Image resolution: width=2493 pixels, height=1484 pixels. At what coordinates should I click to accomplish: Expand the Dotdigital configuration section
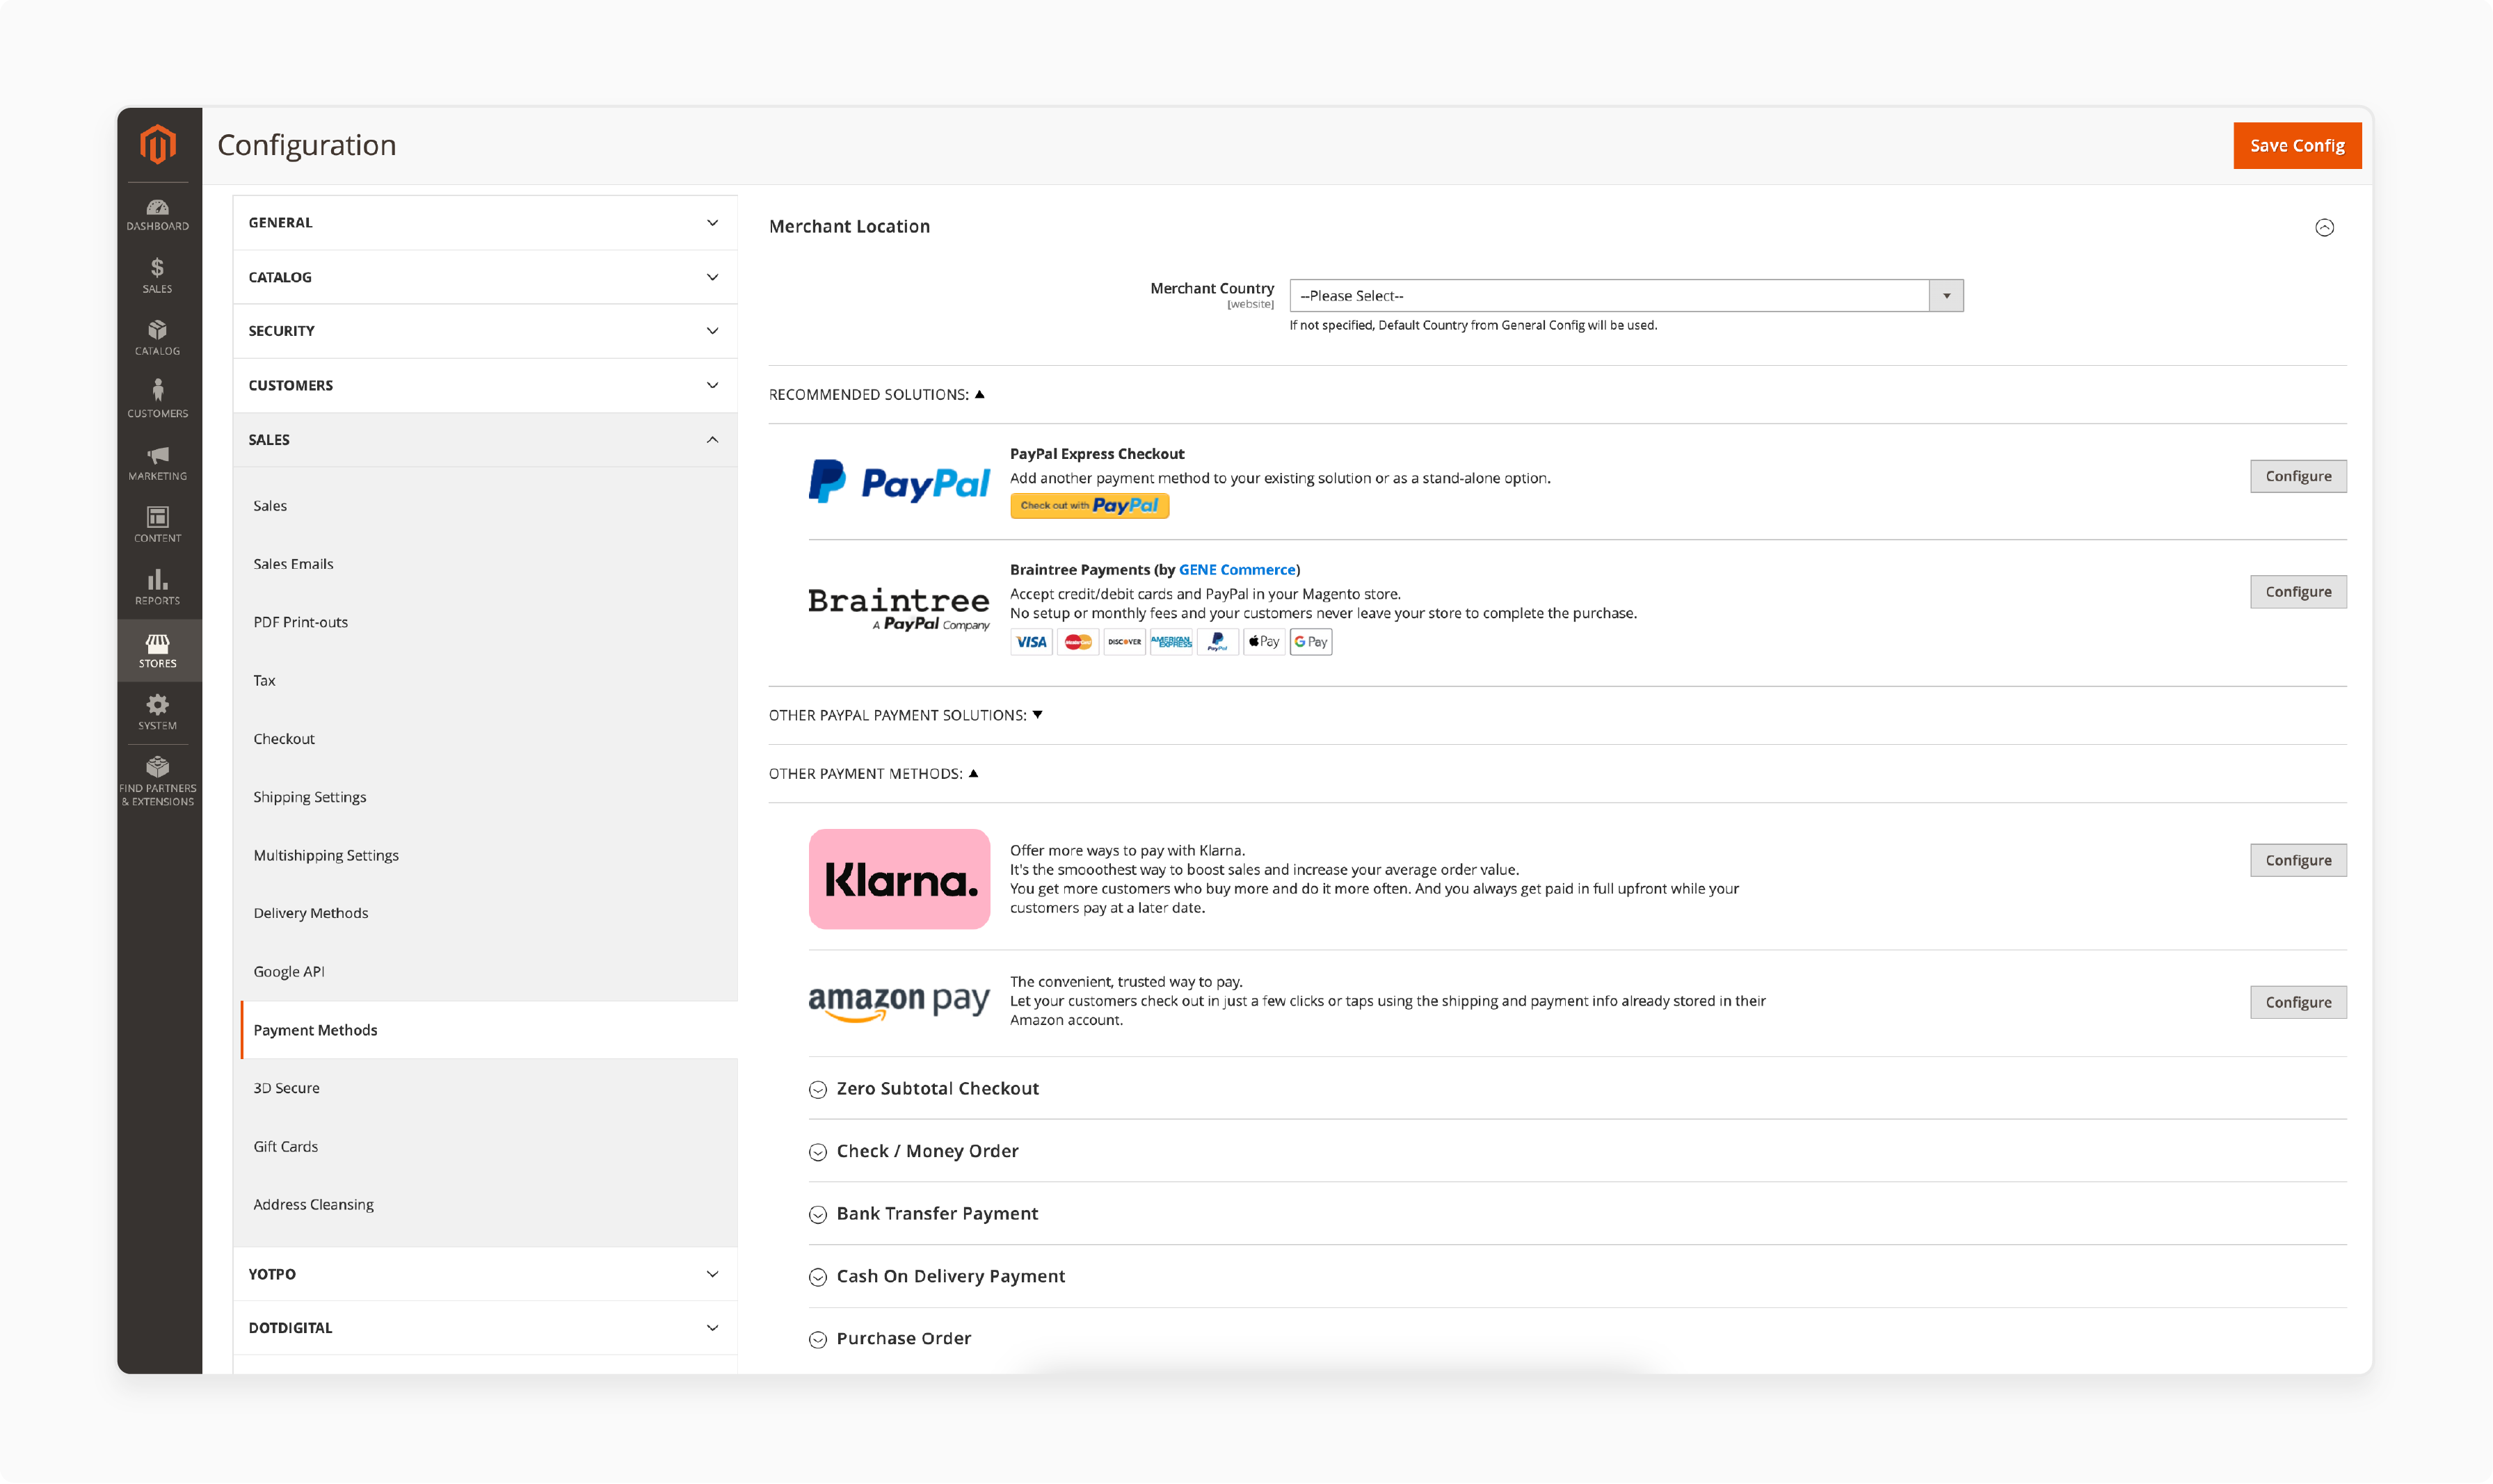(485, 1328)
